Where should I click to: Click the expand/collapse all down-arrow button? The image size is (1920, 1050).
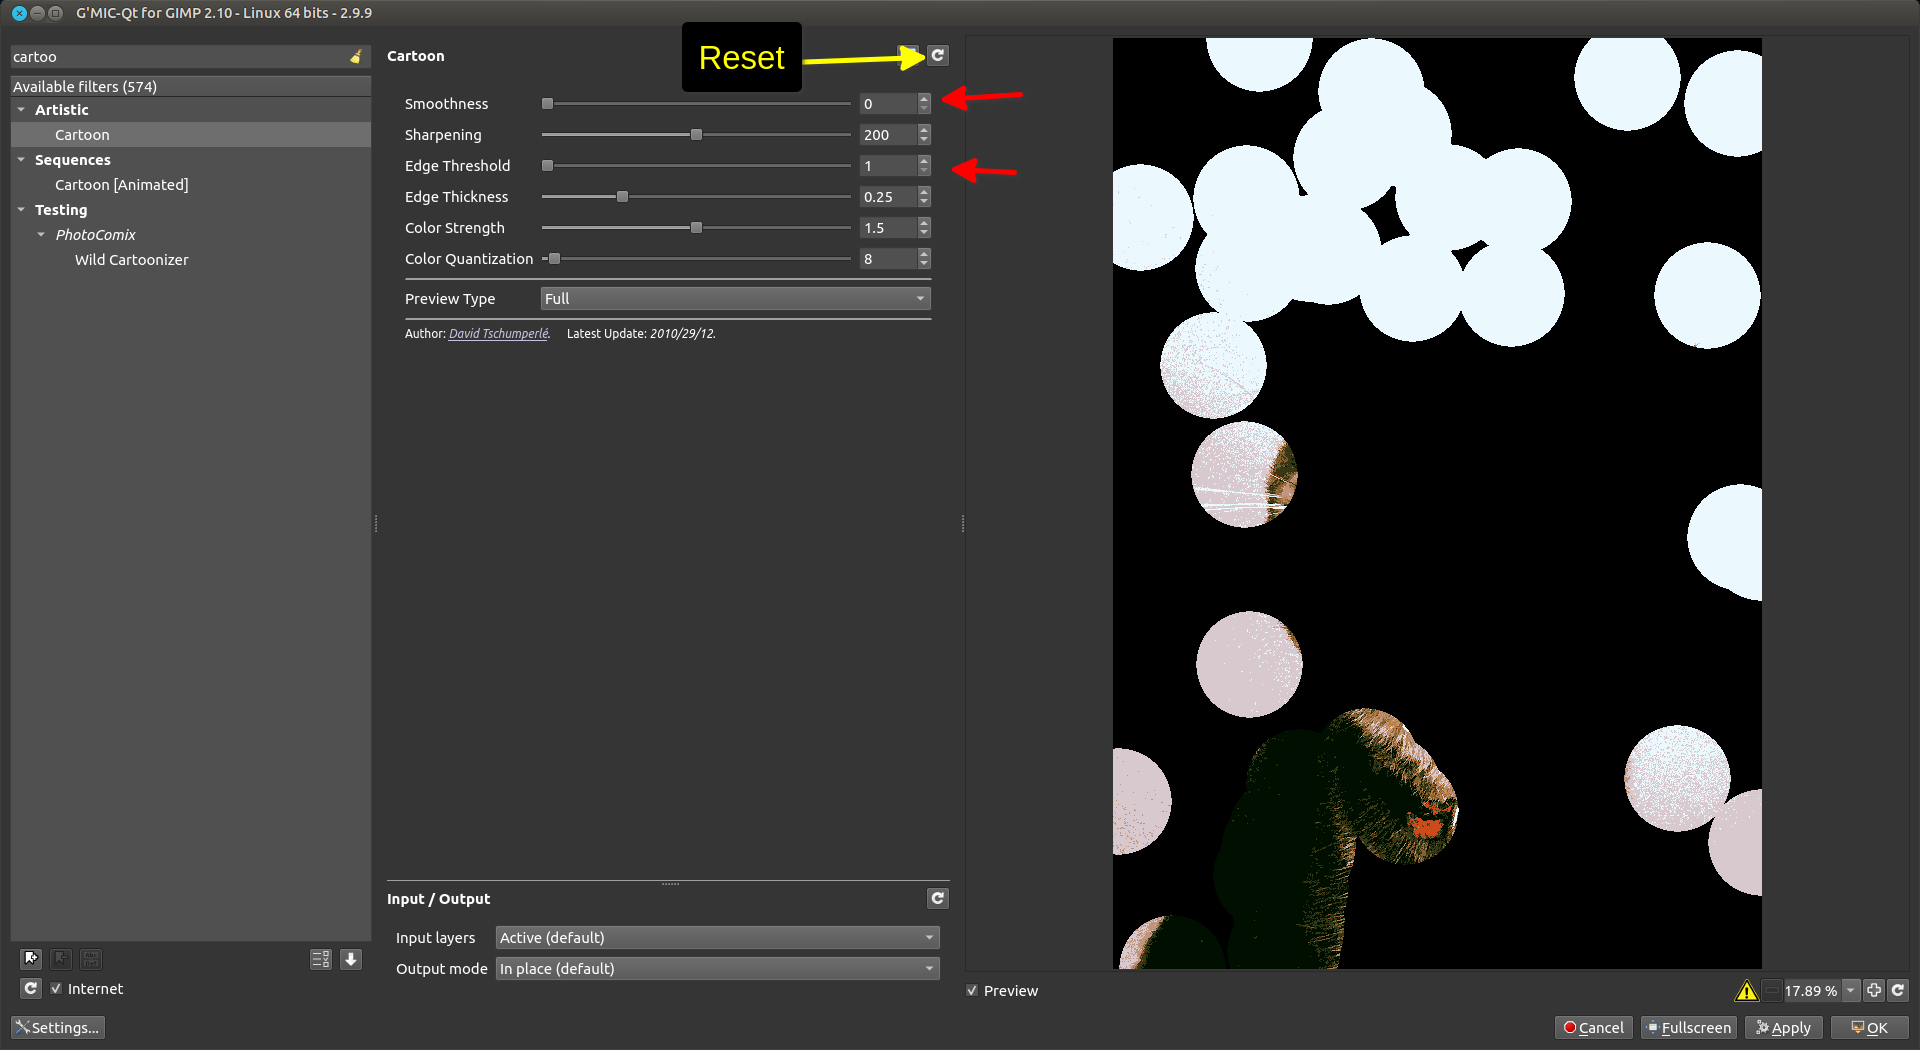(x=351, y=959)
